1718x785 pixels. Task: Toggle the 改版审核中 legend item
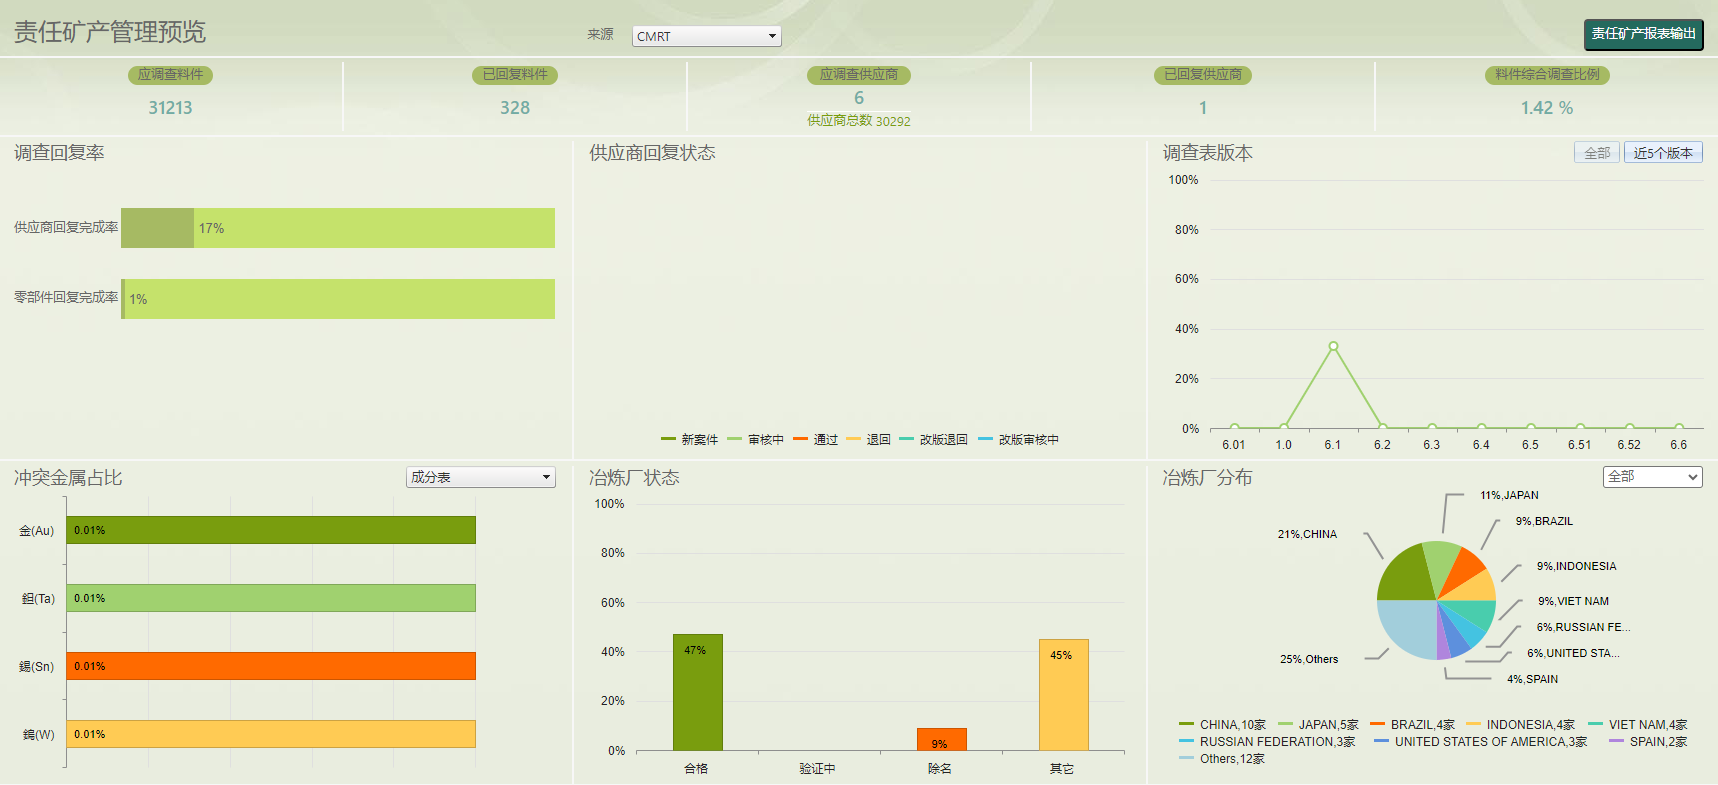(x=1019, y=439)
